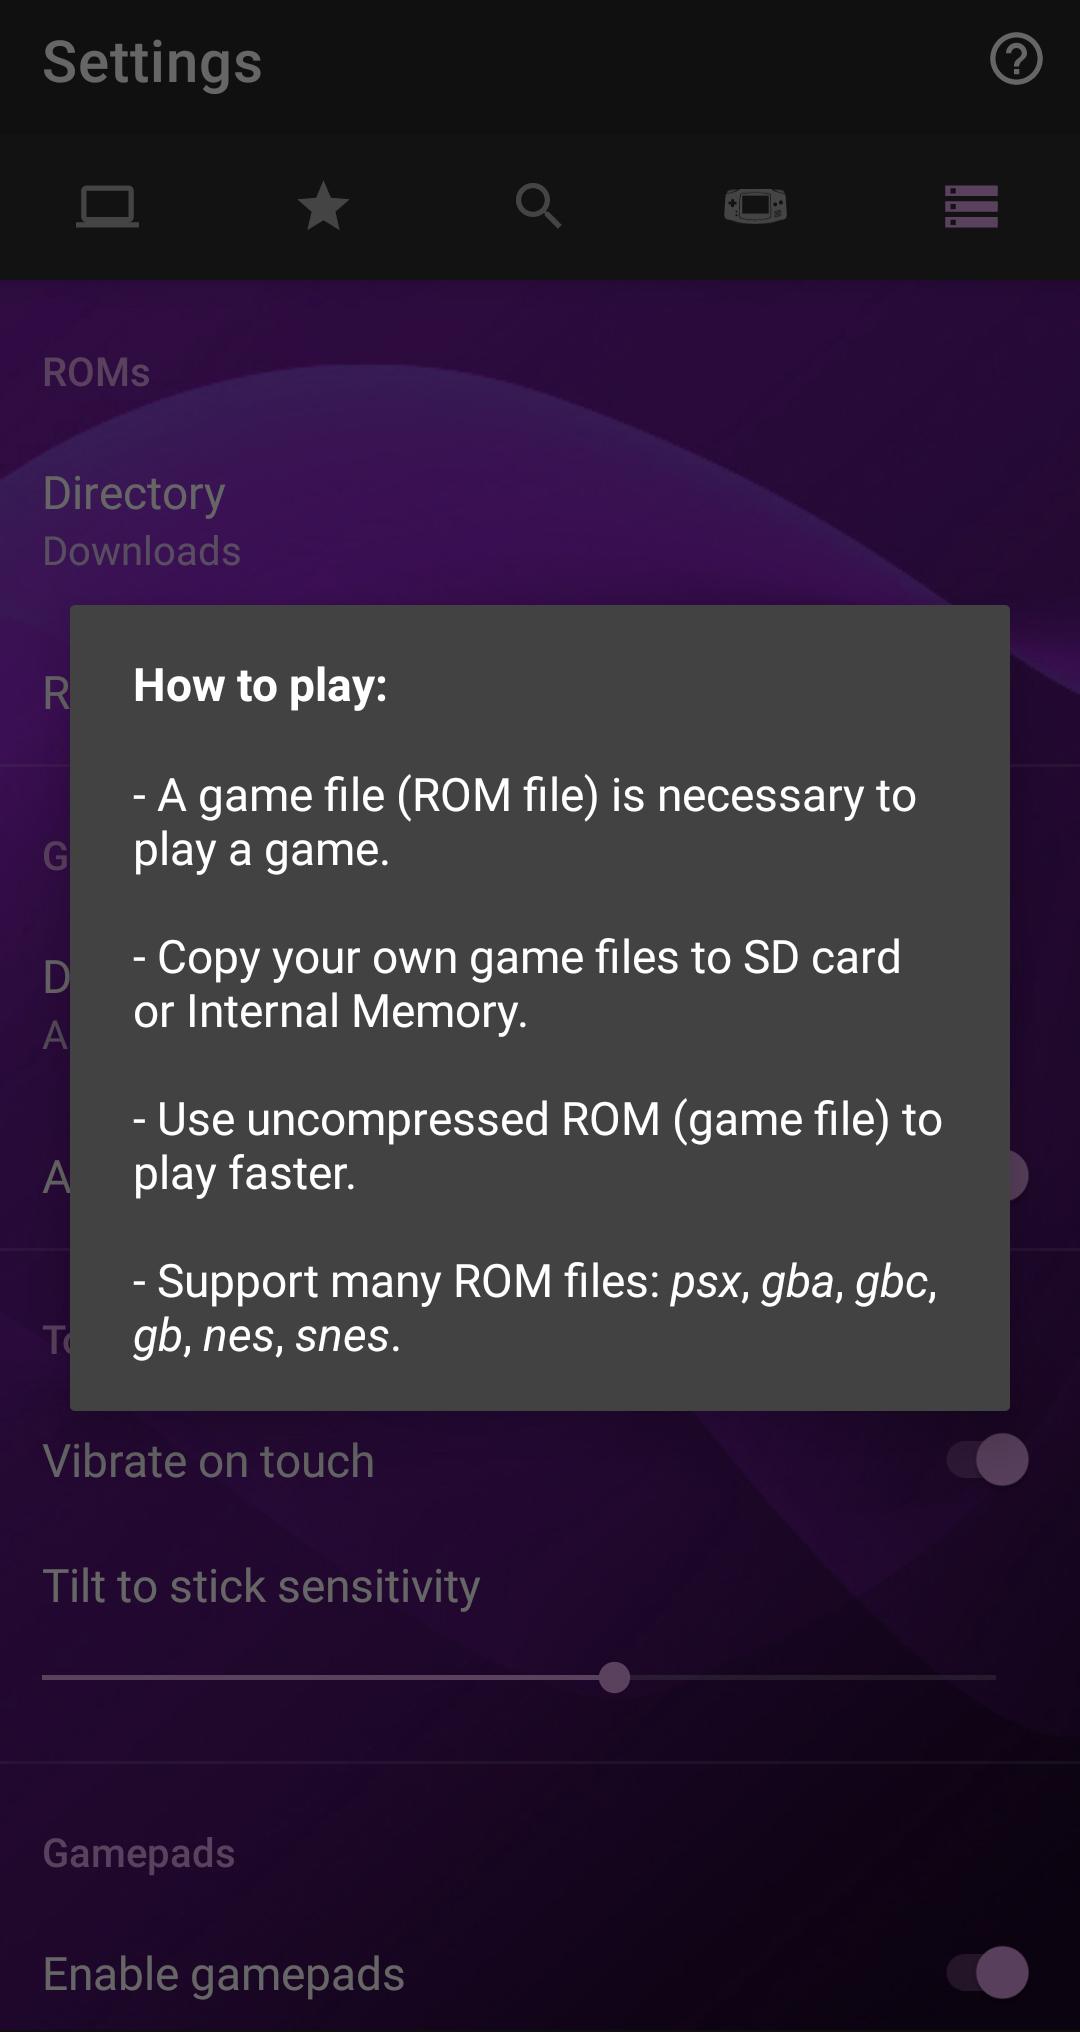Screen dimensions: 1080x2032
Task: Click the Gamepads section header
Action: (139, 1854)
